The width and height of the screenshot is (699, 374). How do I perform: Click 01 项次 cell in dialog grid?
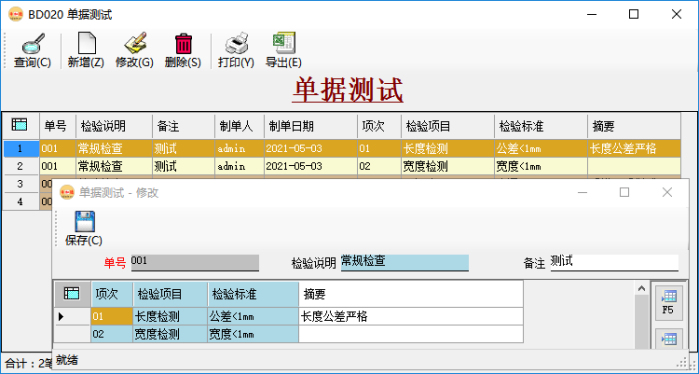111,316
